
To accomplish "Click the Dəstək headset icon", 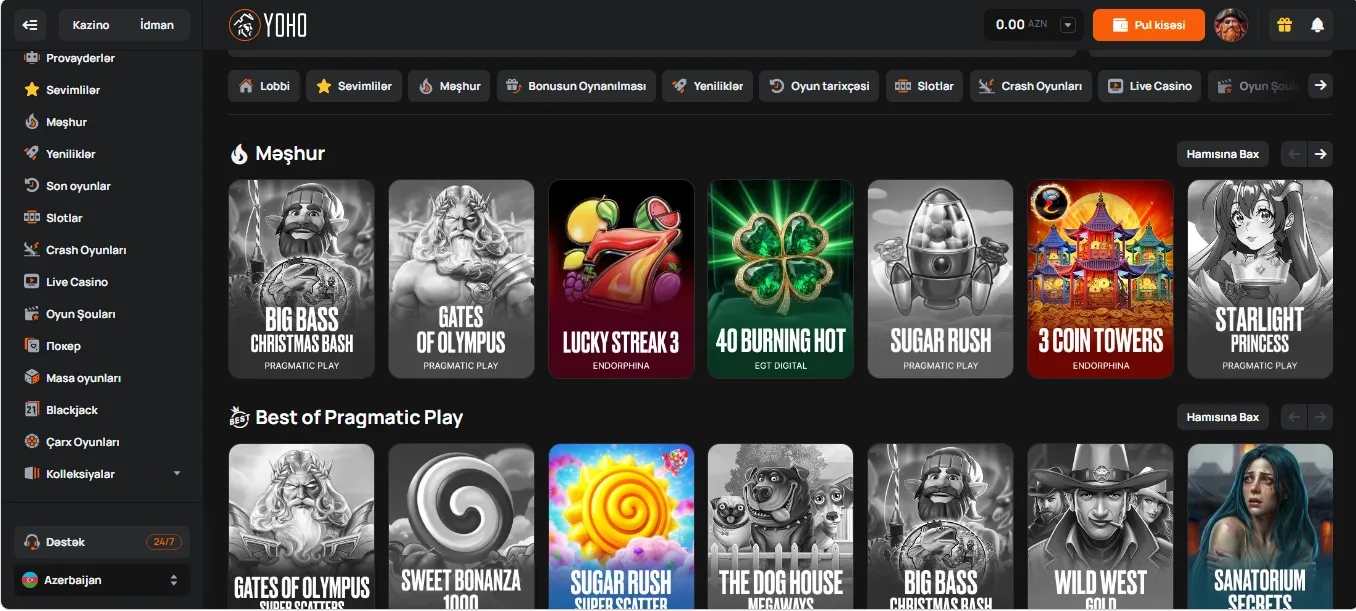I will 31,542.
